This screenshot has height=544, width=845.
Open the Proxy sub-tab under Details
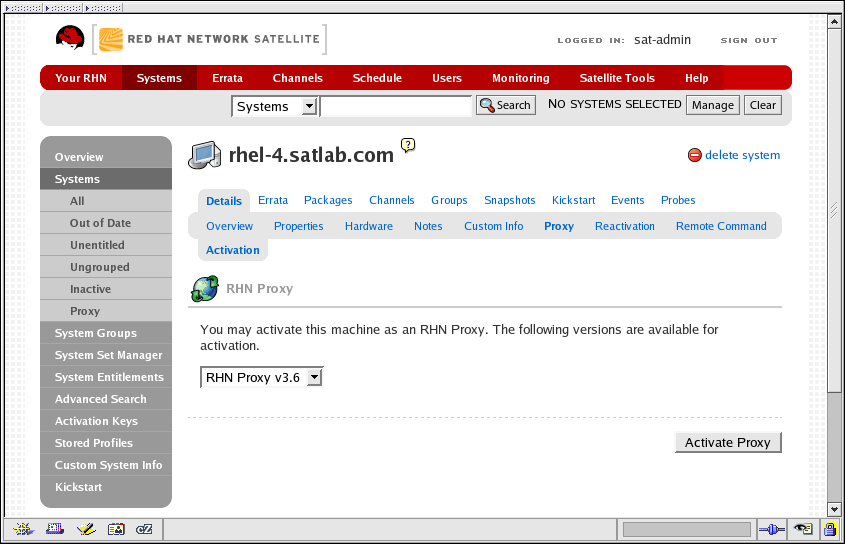point(559,226)
